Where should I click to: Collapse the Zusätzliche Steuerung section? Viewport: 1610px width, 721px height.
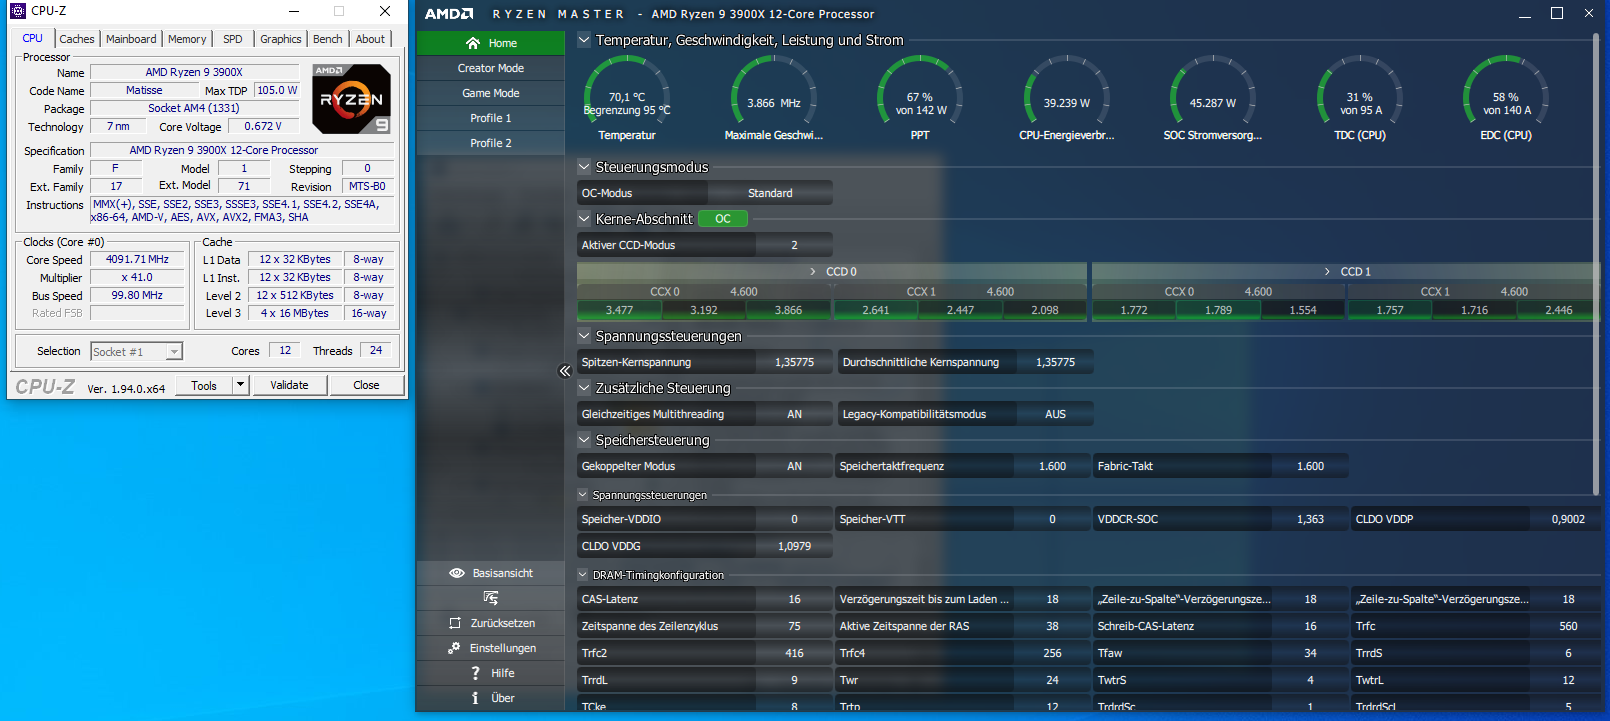pos(584,388)
